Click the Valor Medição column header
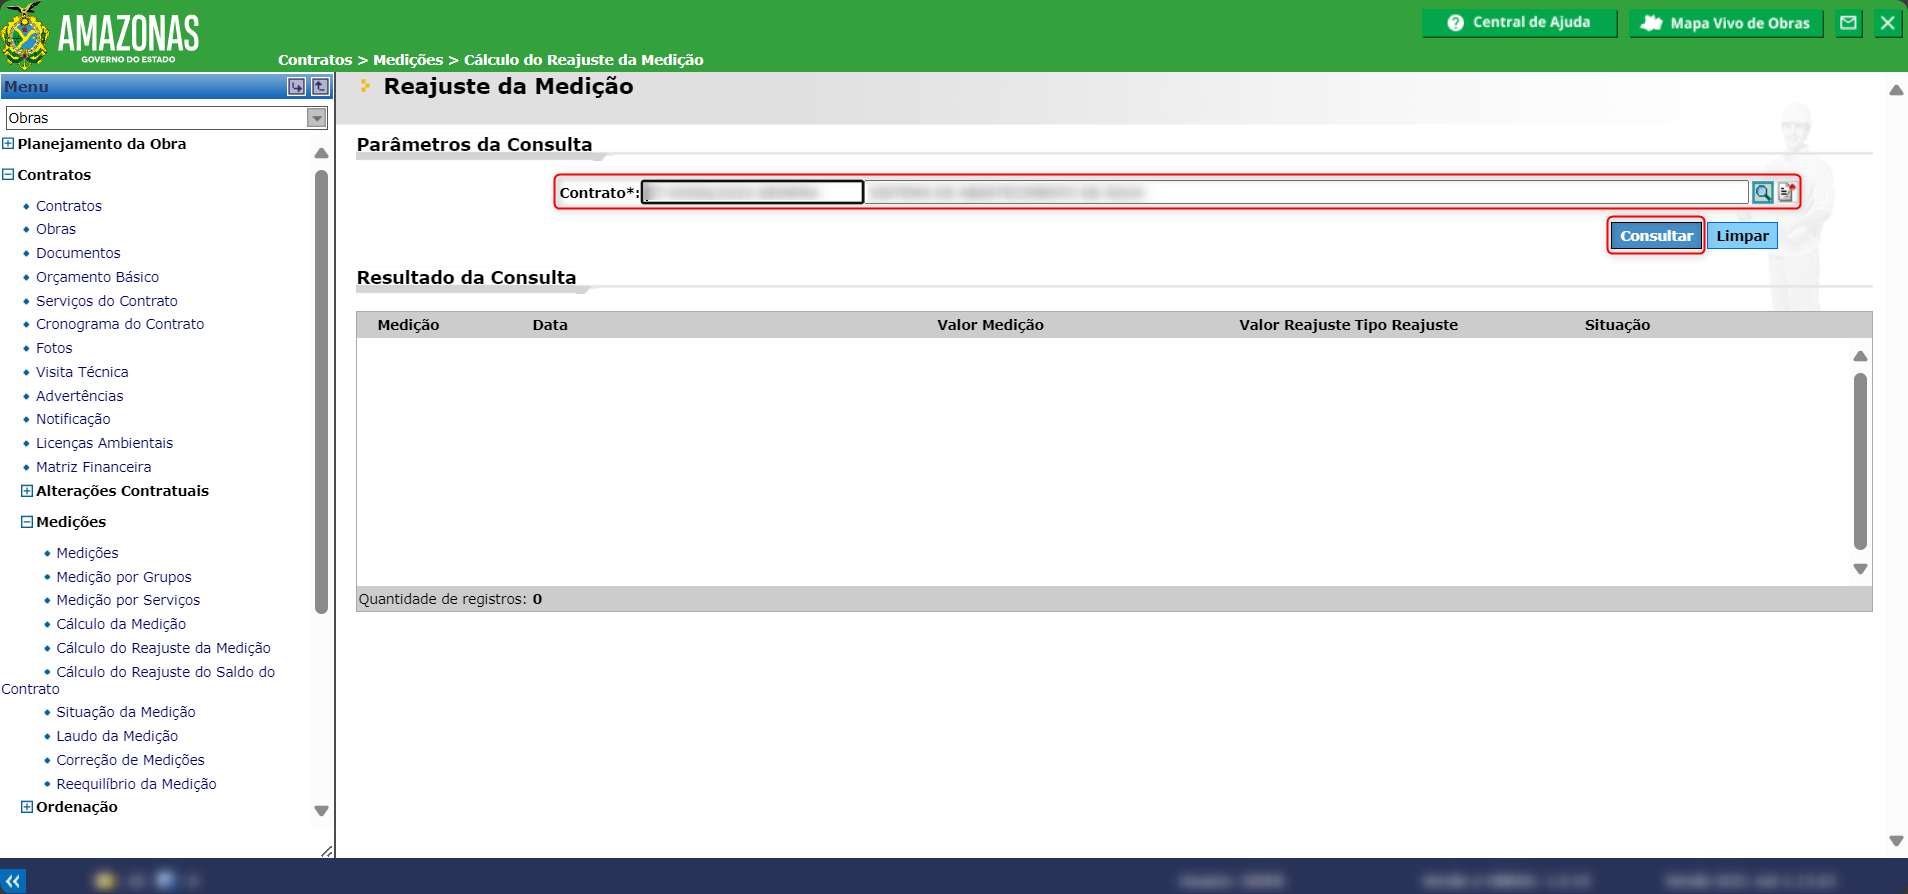 click(990, 325)
